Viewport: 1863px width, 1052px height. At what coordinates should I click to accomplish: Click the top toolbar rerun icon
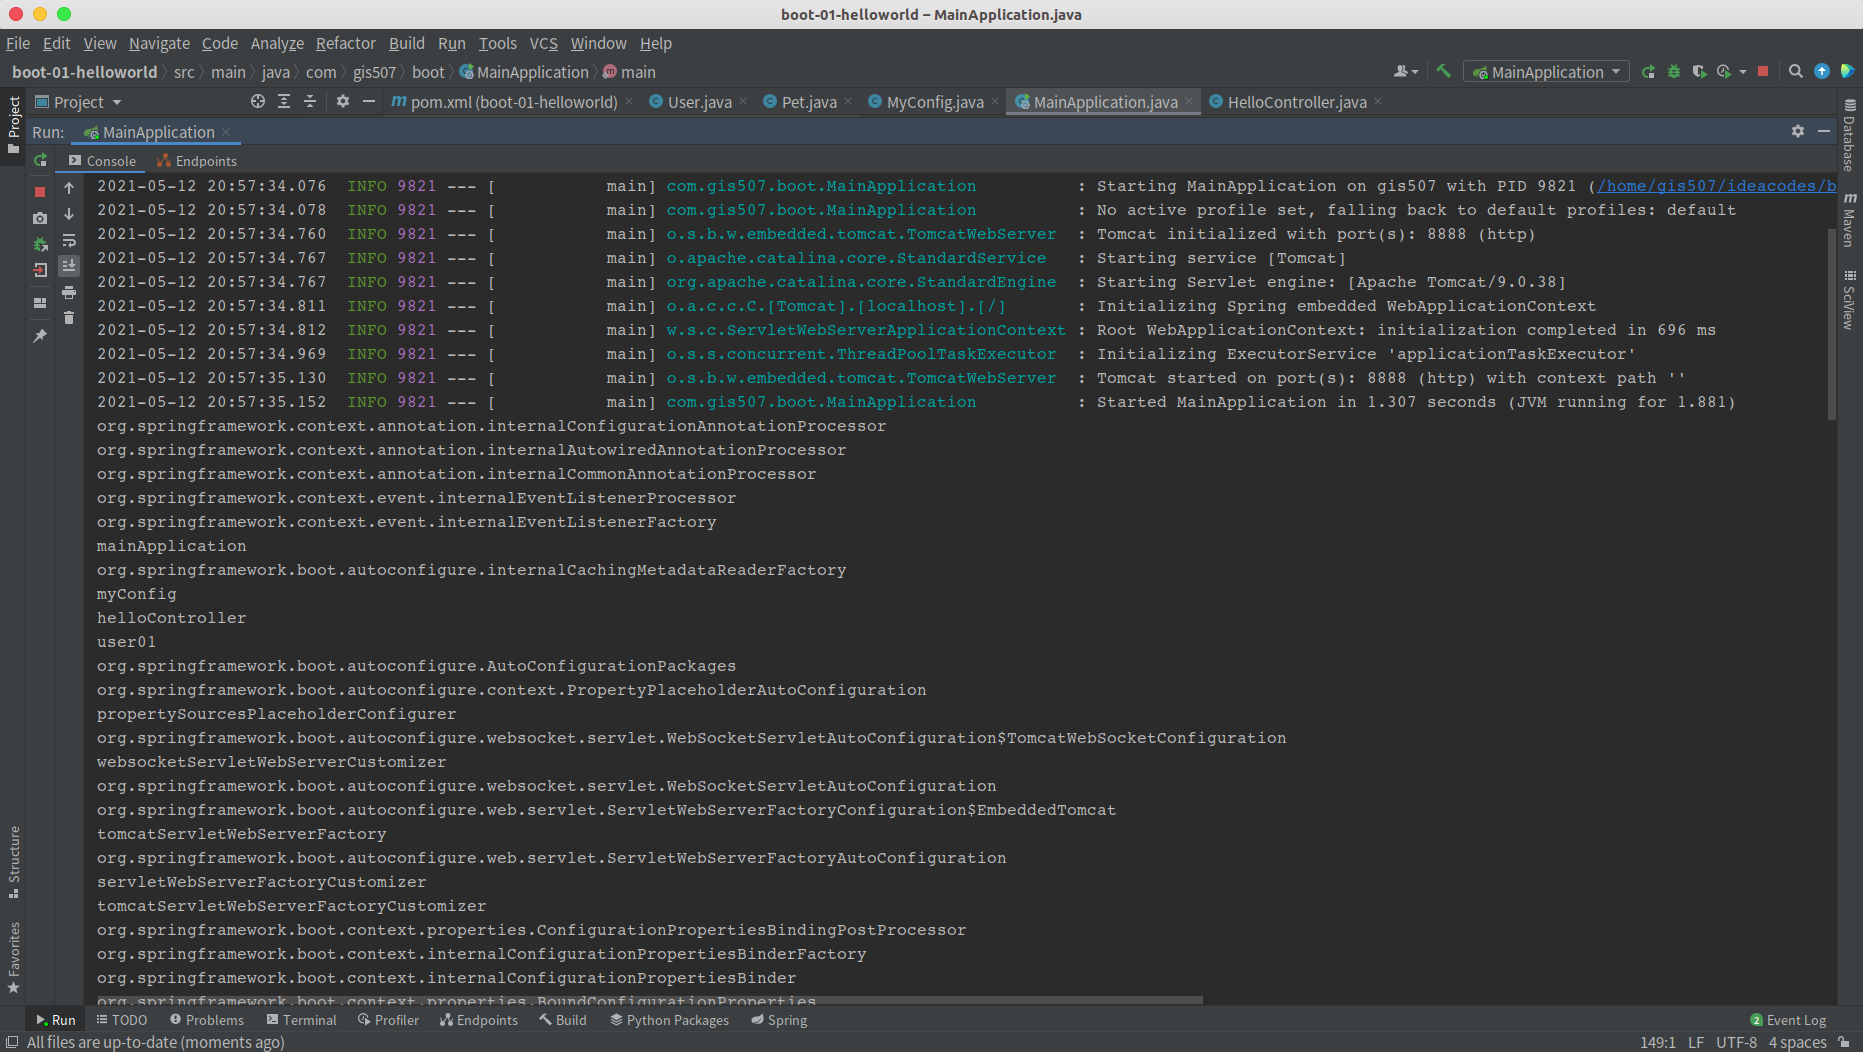(x=1648, y=71)
